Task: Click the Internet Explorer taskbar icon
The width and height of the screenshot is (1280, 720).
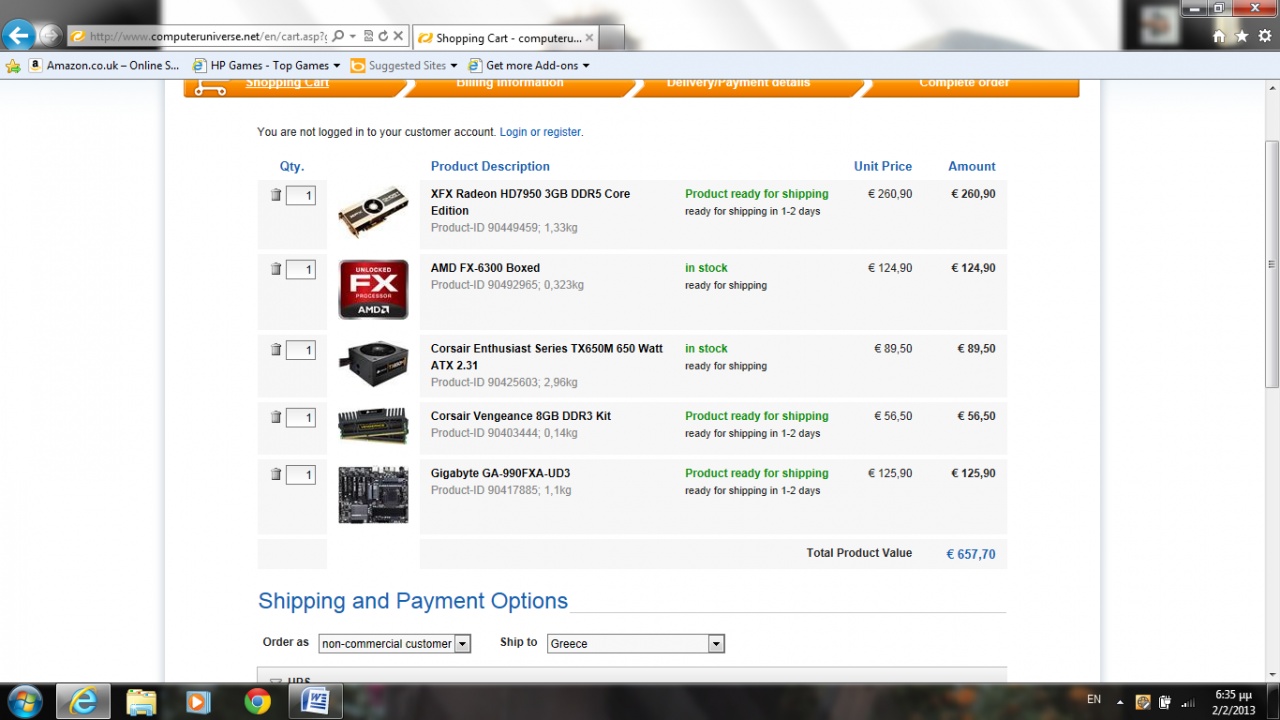Action: [83, 701]
